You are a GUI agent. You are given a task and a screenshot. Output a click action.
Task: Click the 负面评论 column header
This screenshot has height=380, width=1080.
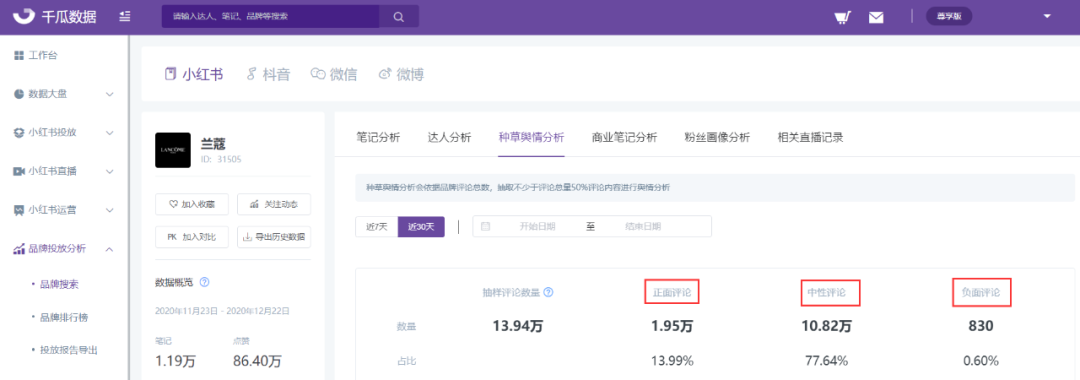pyautogui.click(x=982, y=293)
